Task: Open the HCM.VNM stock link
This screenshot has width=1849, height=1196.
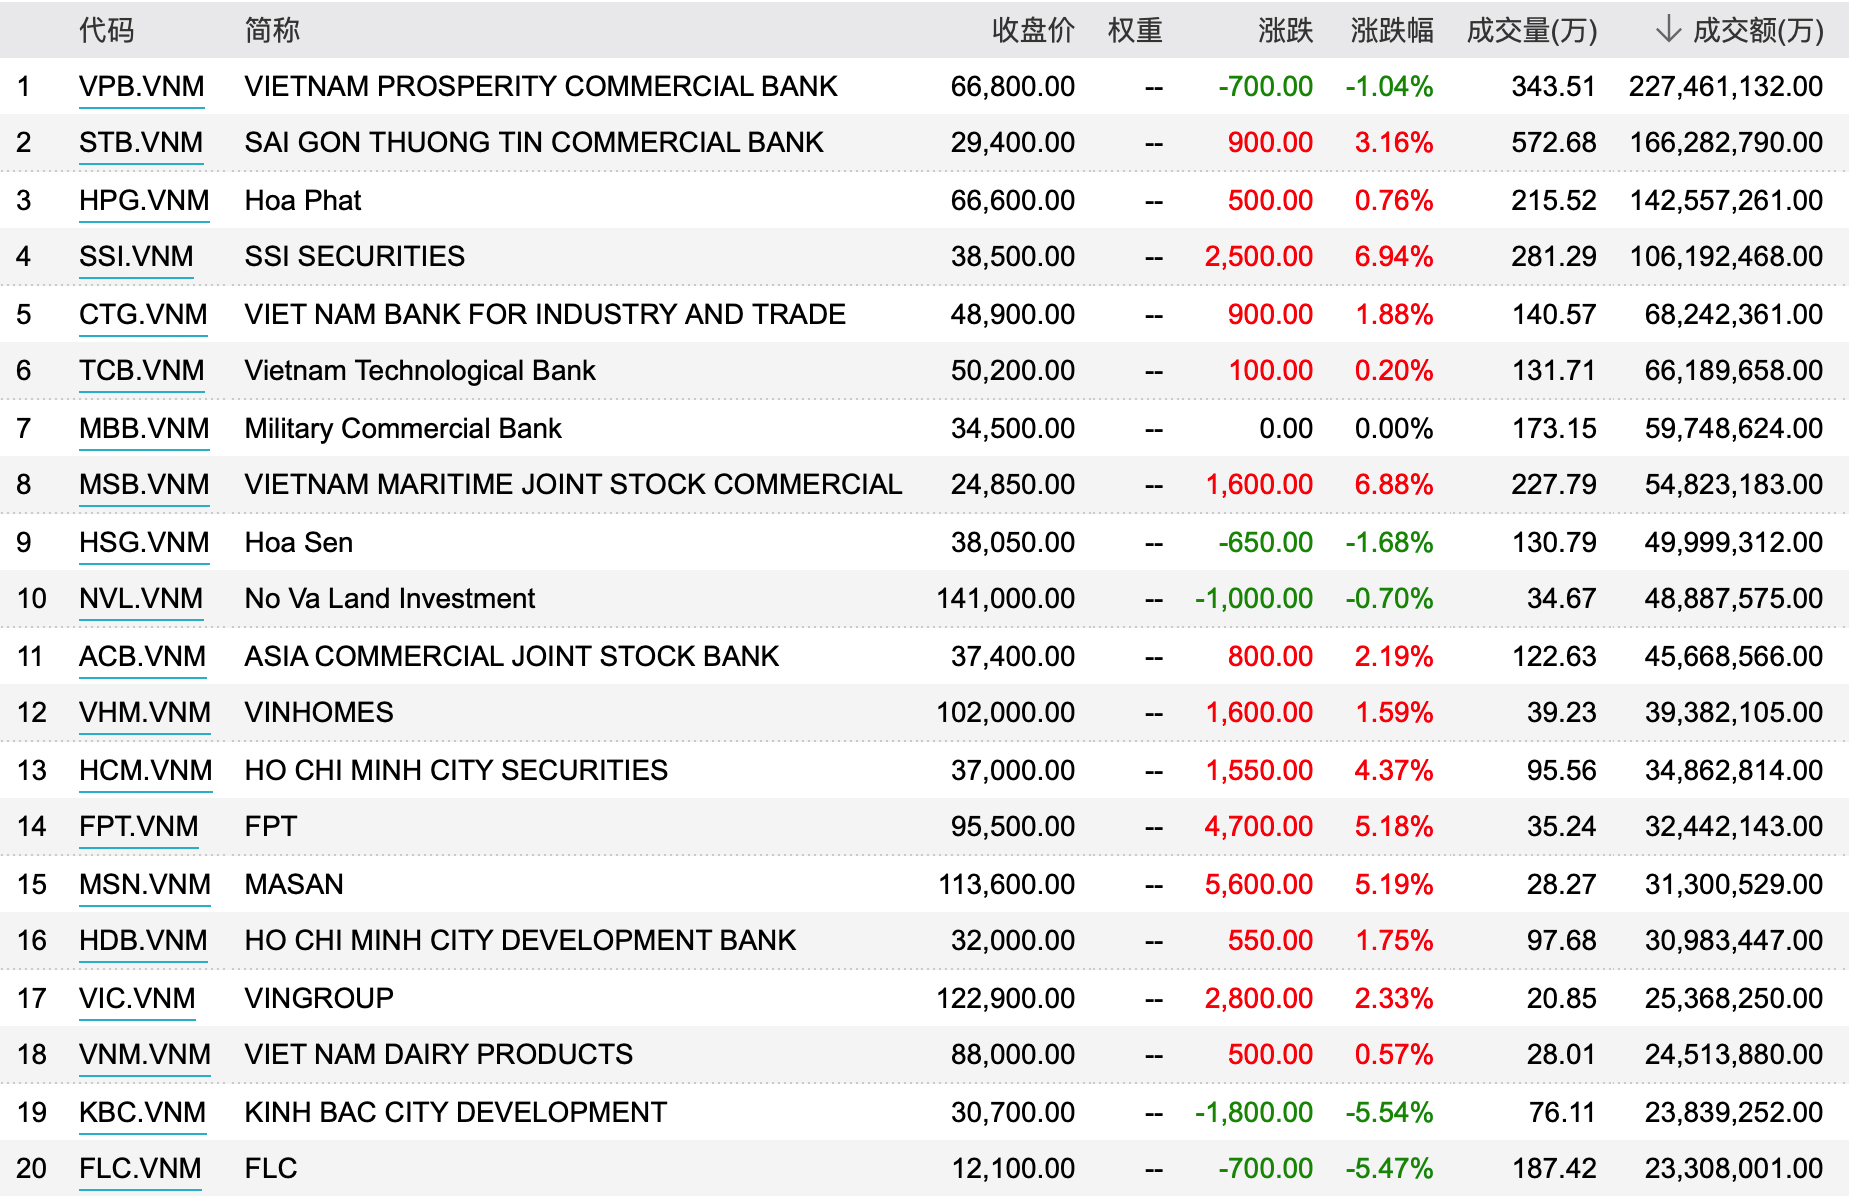Action: (x=145, y=771)
